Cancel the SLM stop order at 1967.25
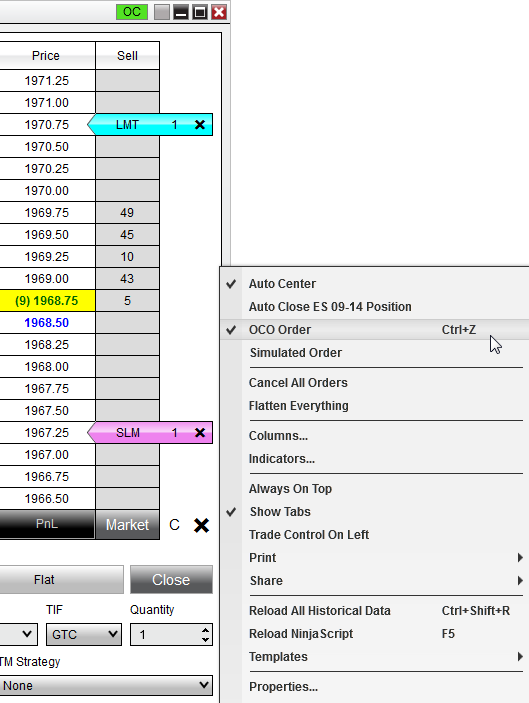529x703 pixels. click(200, 433)
